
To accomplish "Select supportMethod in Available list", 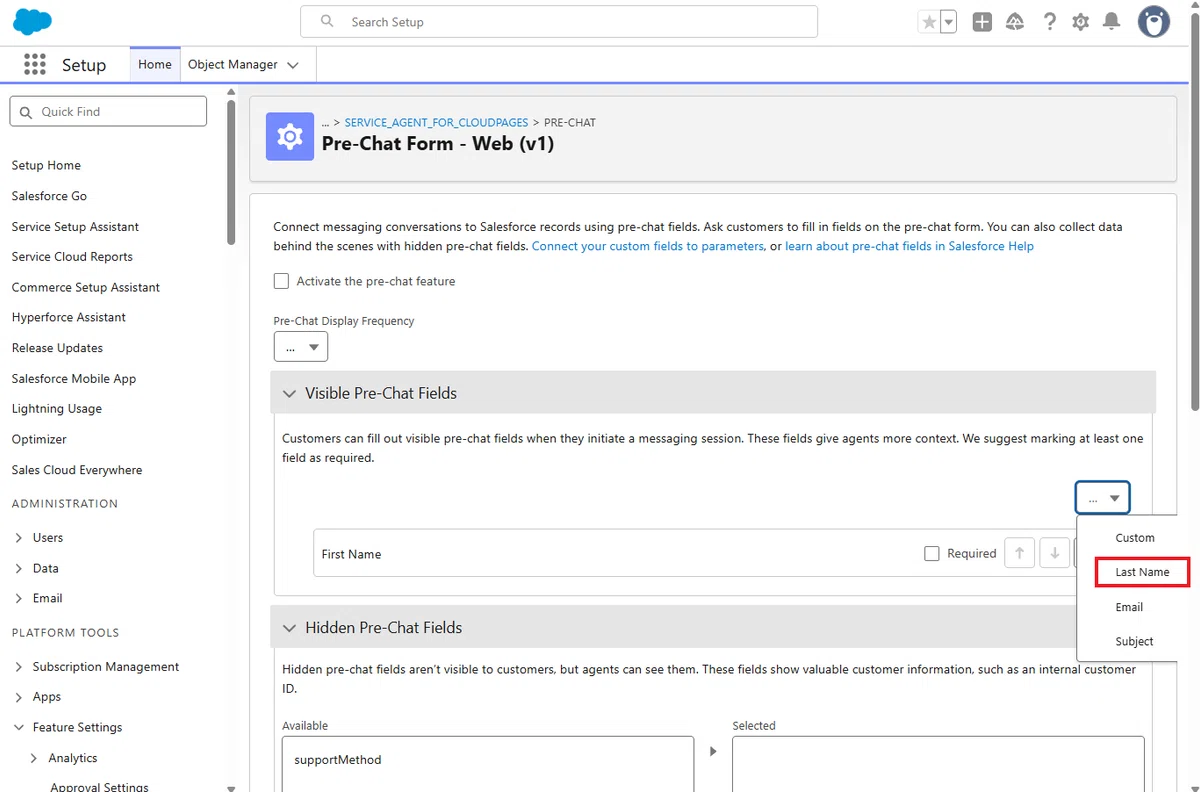I will pos(338,760).
